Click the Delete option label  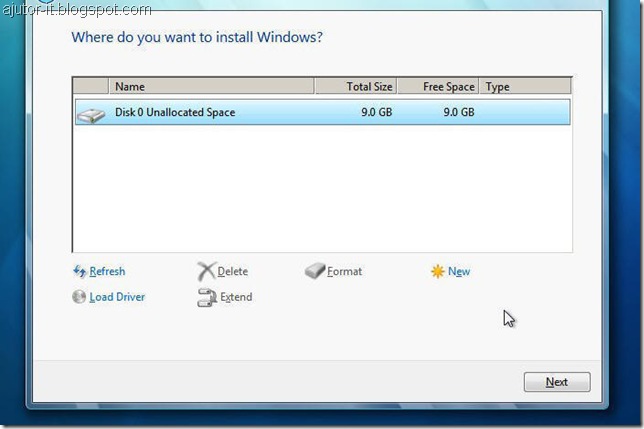tap(232, 271)
